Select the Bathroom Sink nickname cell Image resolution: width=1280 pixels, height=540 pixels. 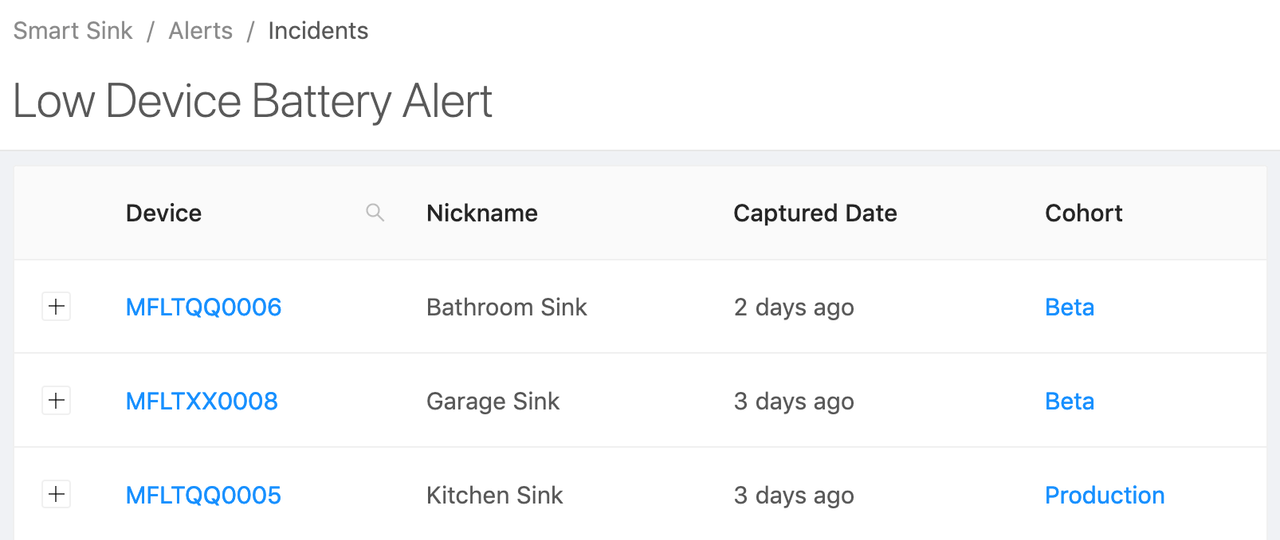pos(506,307)
